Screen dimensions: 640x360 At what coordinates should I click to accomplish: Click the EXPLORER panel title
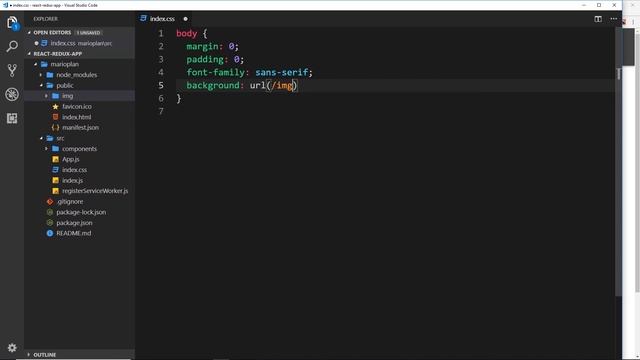45,19
